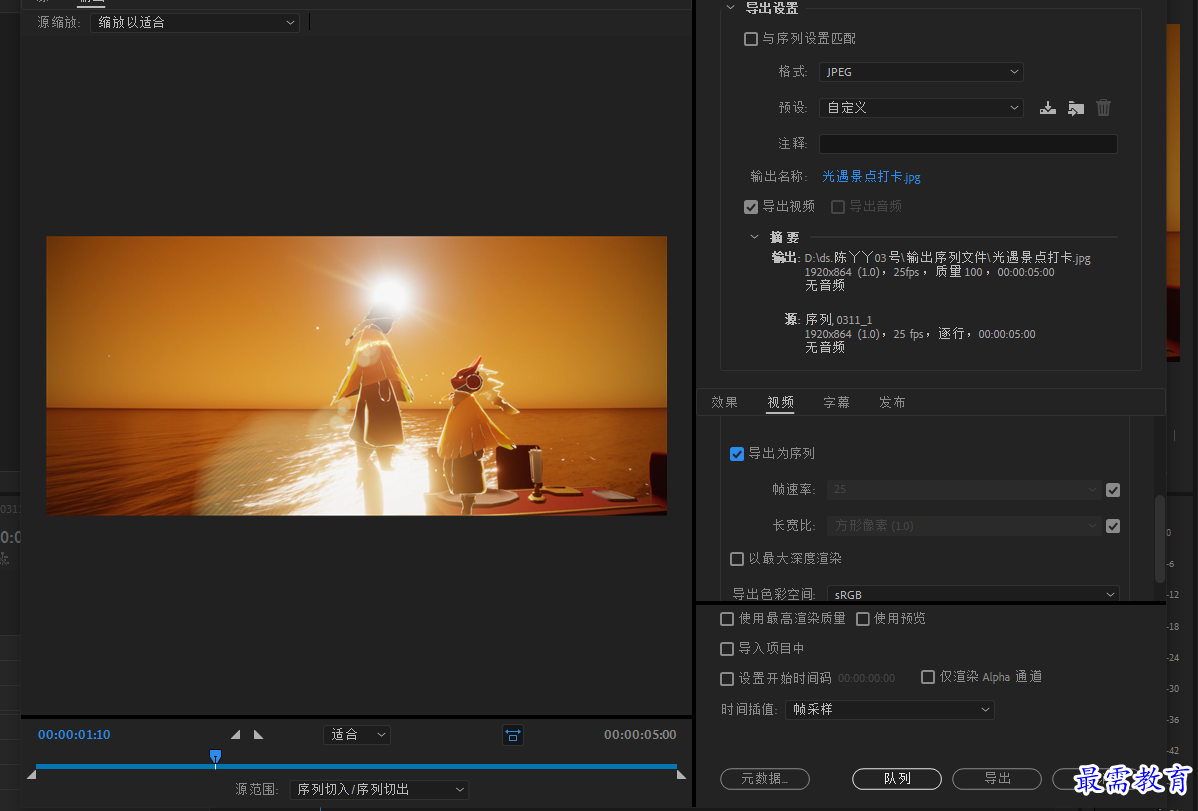Click the import preset icon
Image resolution: width=1198 pixels, height=811 pixels.
click(x=1076, y=108)
